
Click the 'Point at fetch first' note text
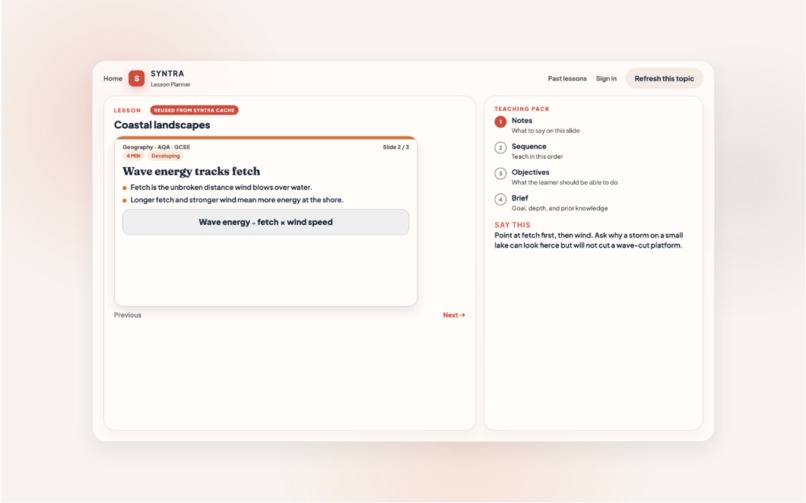[589, 240]
